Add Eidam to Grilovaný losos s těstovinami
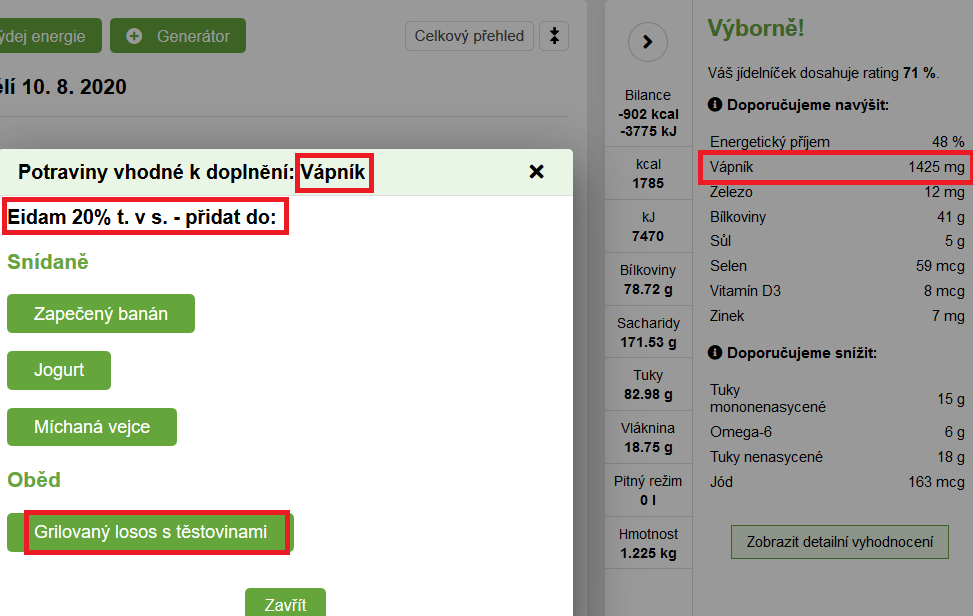 tap(150, 532)
